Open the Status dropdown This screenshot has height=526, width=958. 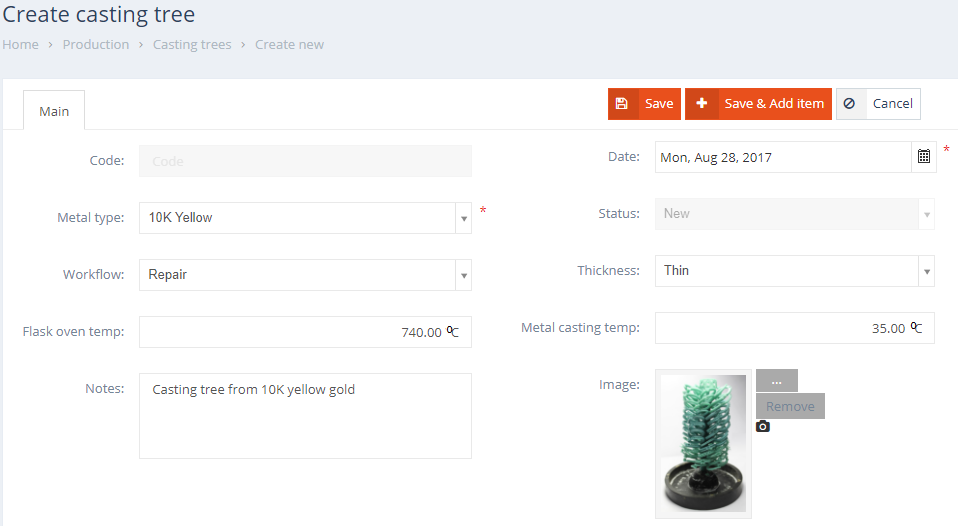[x=926, y=214]
